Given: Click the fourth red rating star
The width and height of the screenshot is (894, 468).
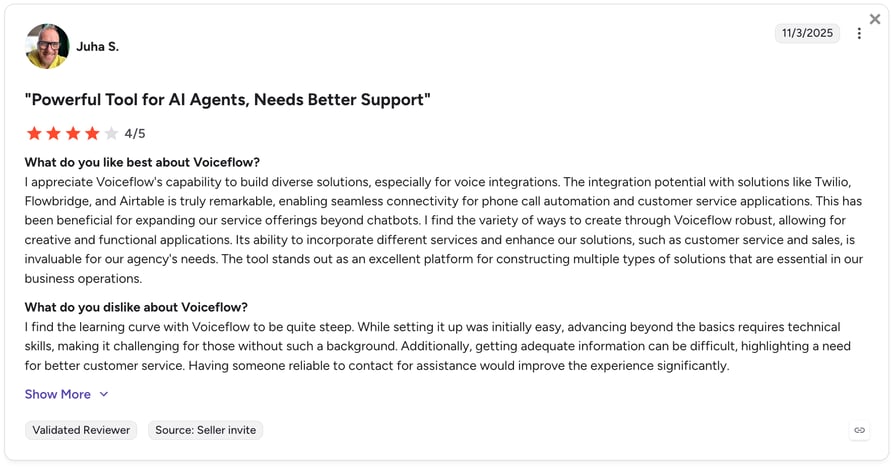Looking at the screenshot, I should click(92, 133).
